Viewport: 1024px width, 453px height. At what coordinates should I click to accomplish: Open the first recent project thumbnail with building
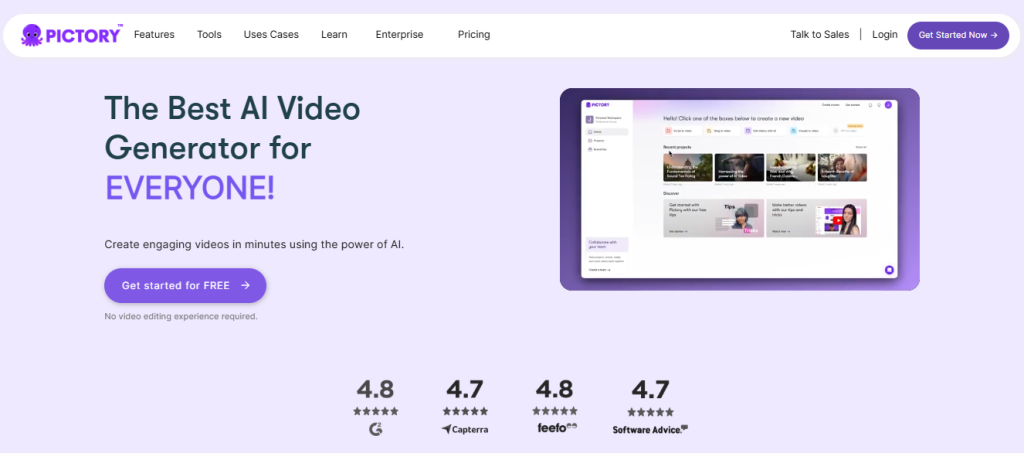[688, 168]
